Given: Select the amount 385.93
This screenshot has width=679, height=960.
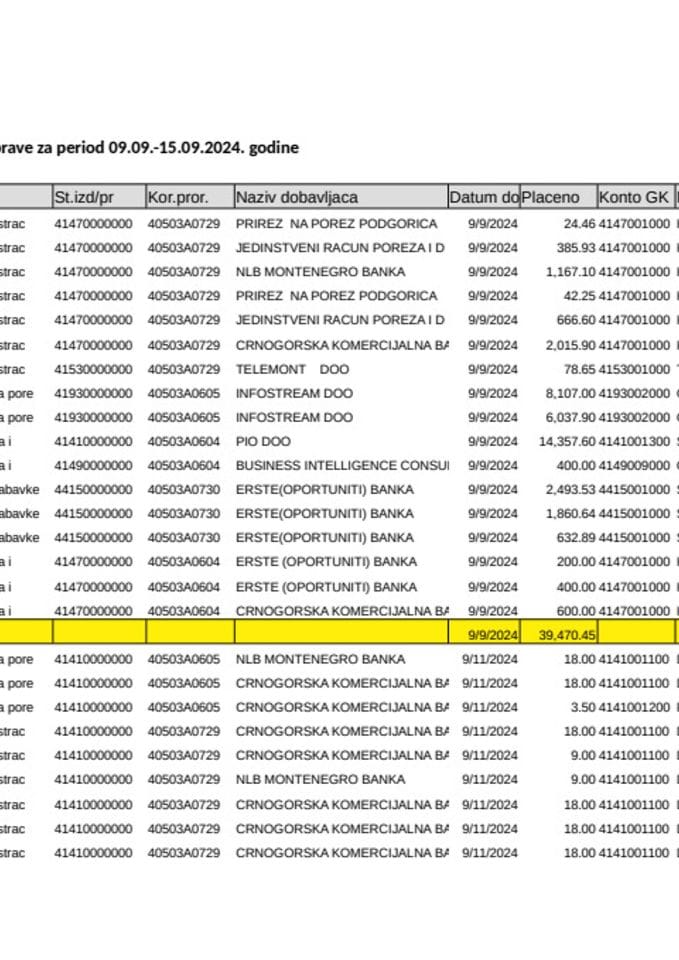Looking at the screenshot, I should pos(576,248).
